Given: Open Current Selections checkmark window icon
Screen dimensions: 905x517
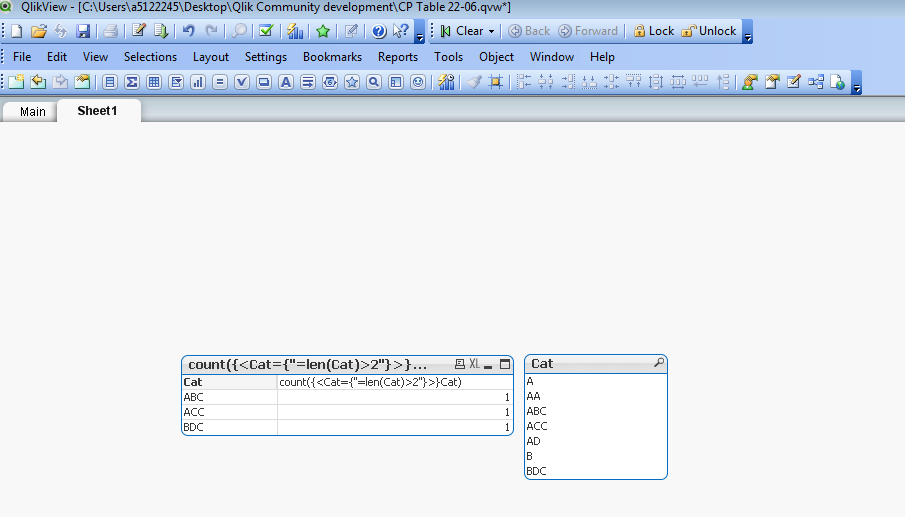Looking at the screenshot, I should pos(266,31).
